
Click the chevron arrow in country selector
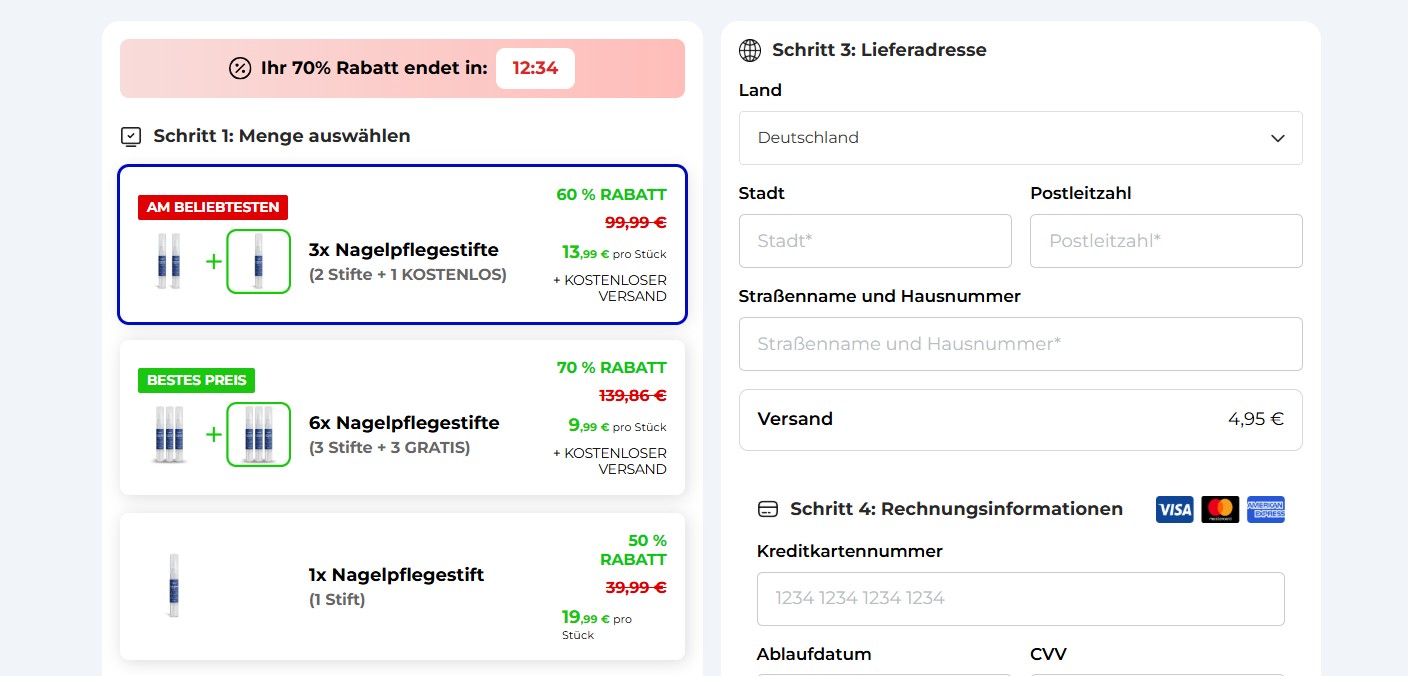[1277, 138]
